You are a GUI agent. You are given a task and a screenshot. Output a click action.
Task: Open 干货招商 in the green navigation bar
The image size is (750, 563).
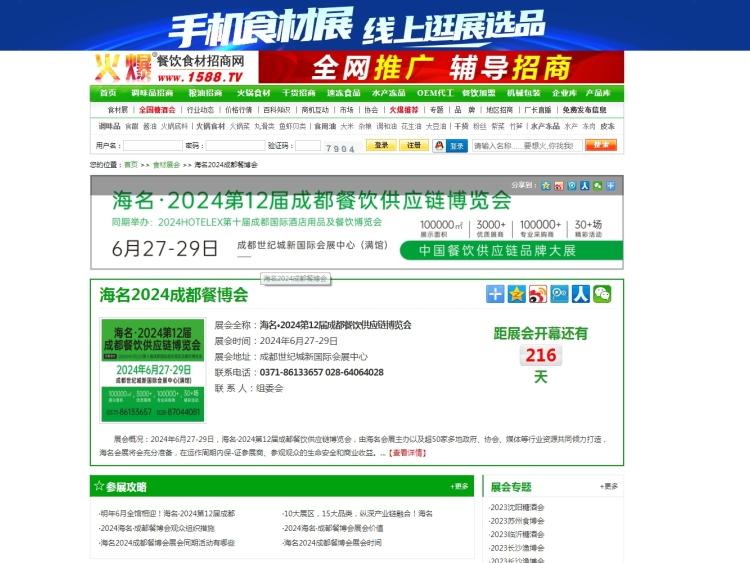pos(298,93)
